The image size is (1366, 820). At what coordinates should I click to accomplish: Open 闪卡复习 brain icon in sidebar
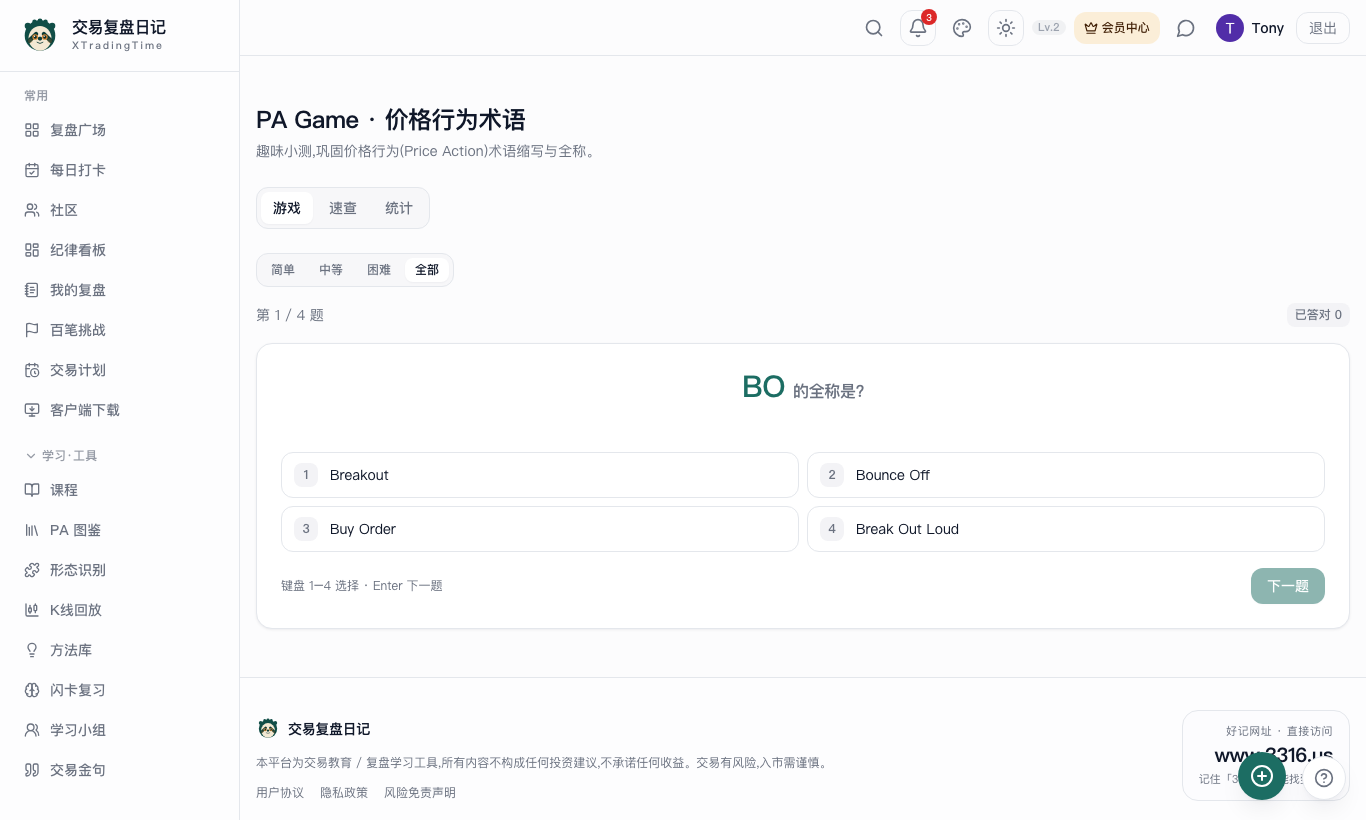pyautogui.click(x=32, y=690)
